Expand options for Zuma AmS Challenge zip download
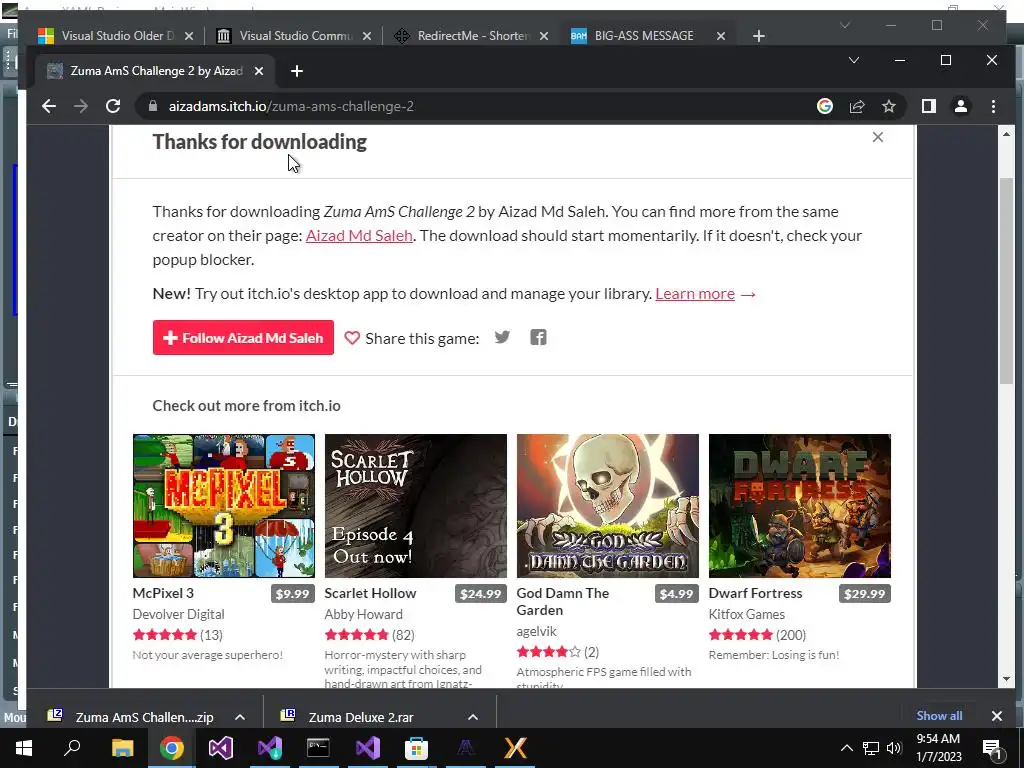The height and width of the screenshot is (768, 1024). pyautogui.click(x=240, y=717)
